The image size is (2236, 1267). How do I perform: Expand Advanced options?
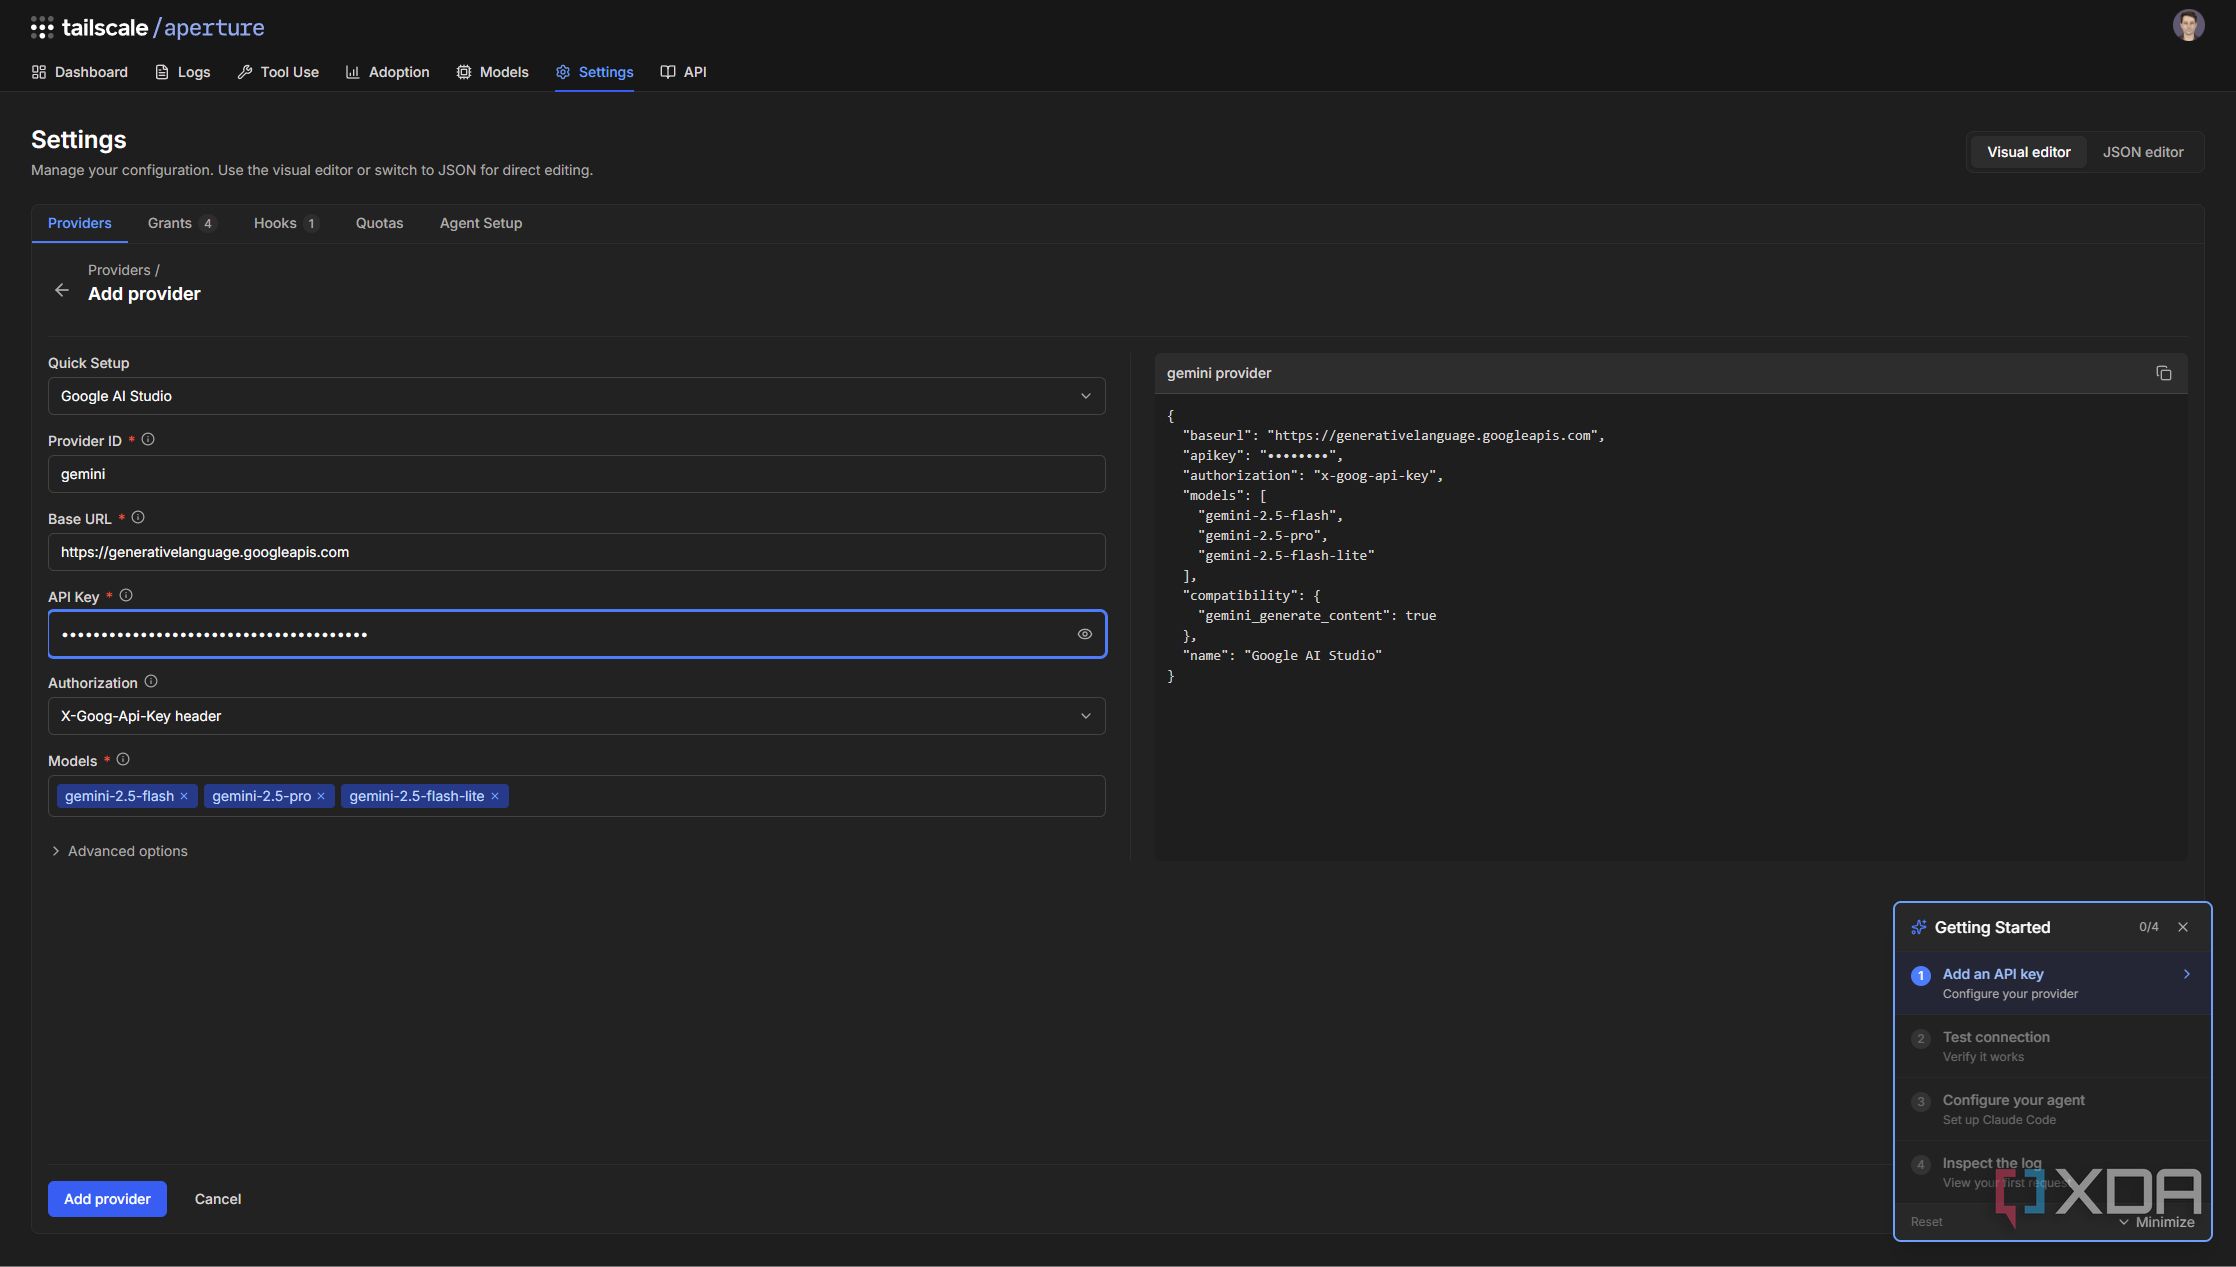(119, 851)
